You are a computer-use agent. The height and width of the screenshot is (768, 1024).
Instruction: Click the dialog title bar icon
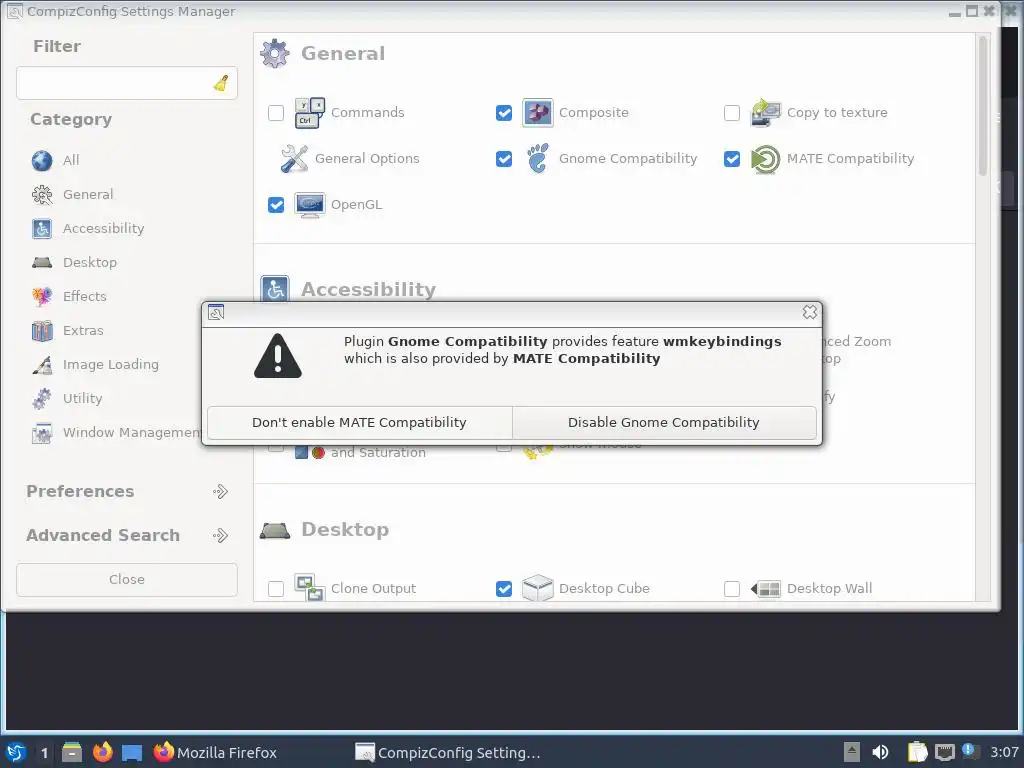tap(216, 312)
